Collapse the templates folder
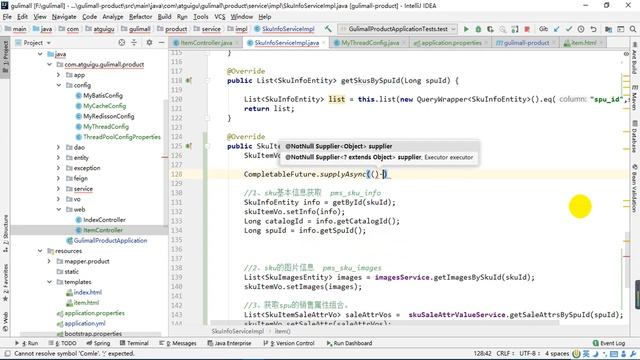Image resolution: width=640 pixels, height=360 pixels. click(x=49, y=282)
